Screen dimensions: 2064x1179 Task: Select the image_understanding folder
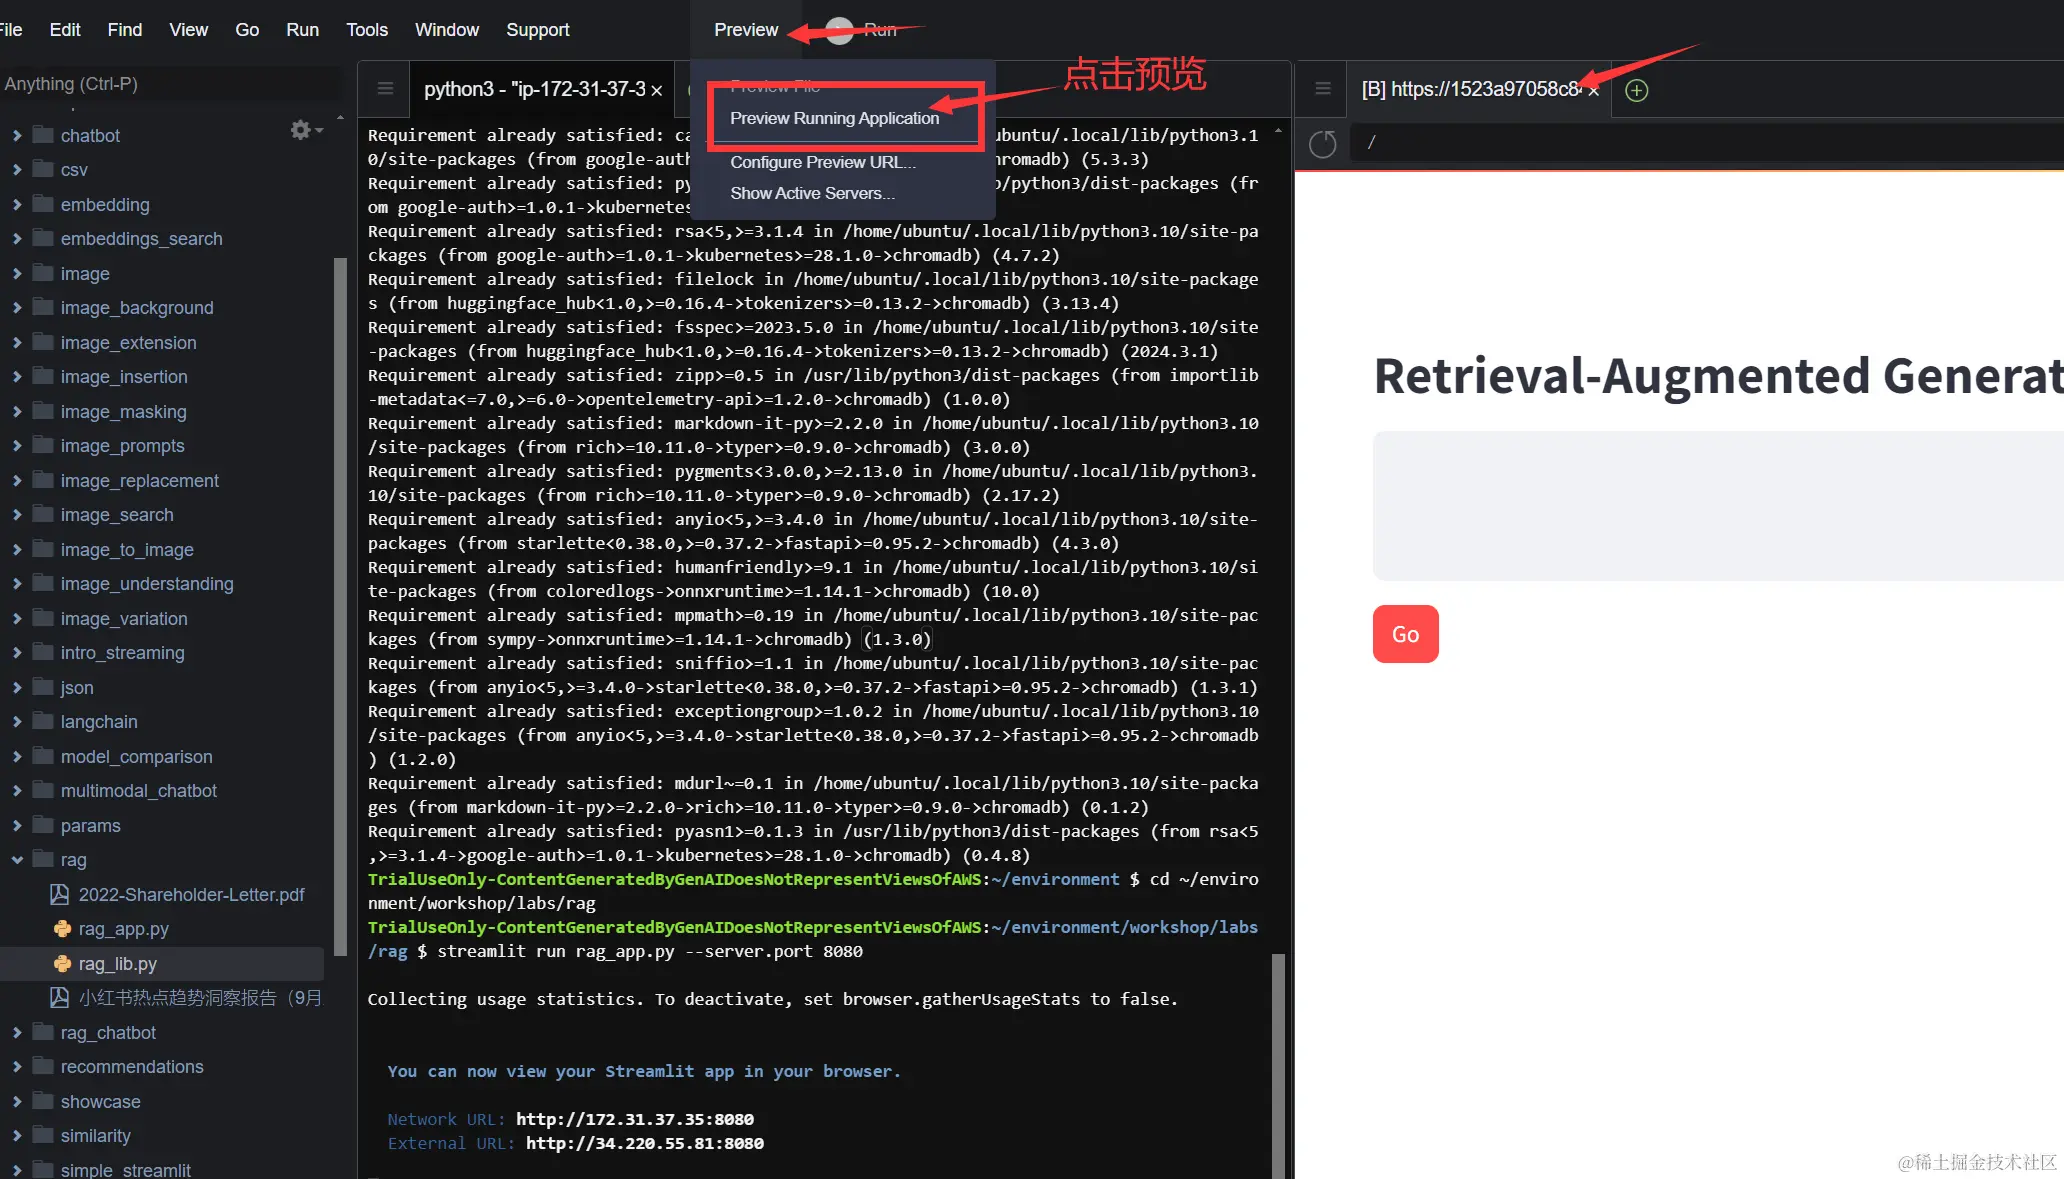coord(147,584)
